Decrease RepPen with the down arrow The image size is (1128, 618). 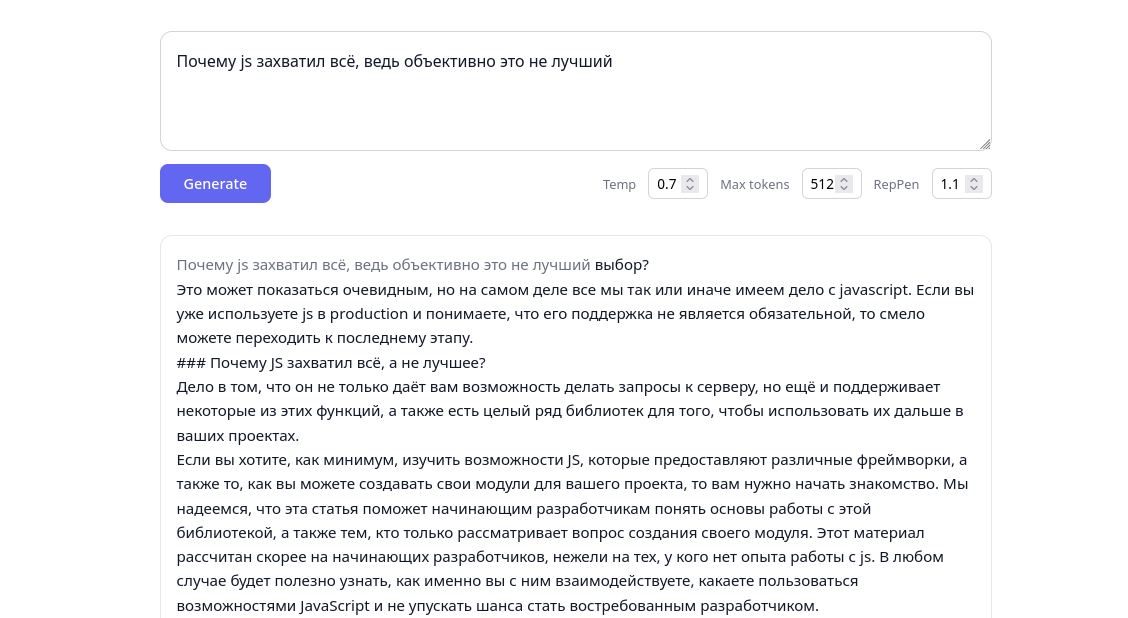tap(974, 188)
